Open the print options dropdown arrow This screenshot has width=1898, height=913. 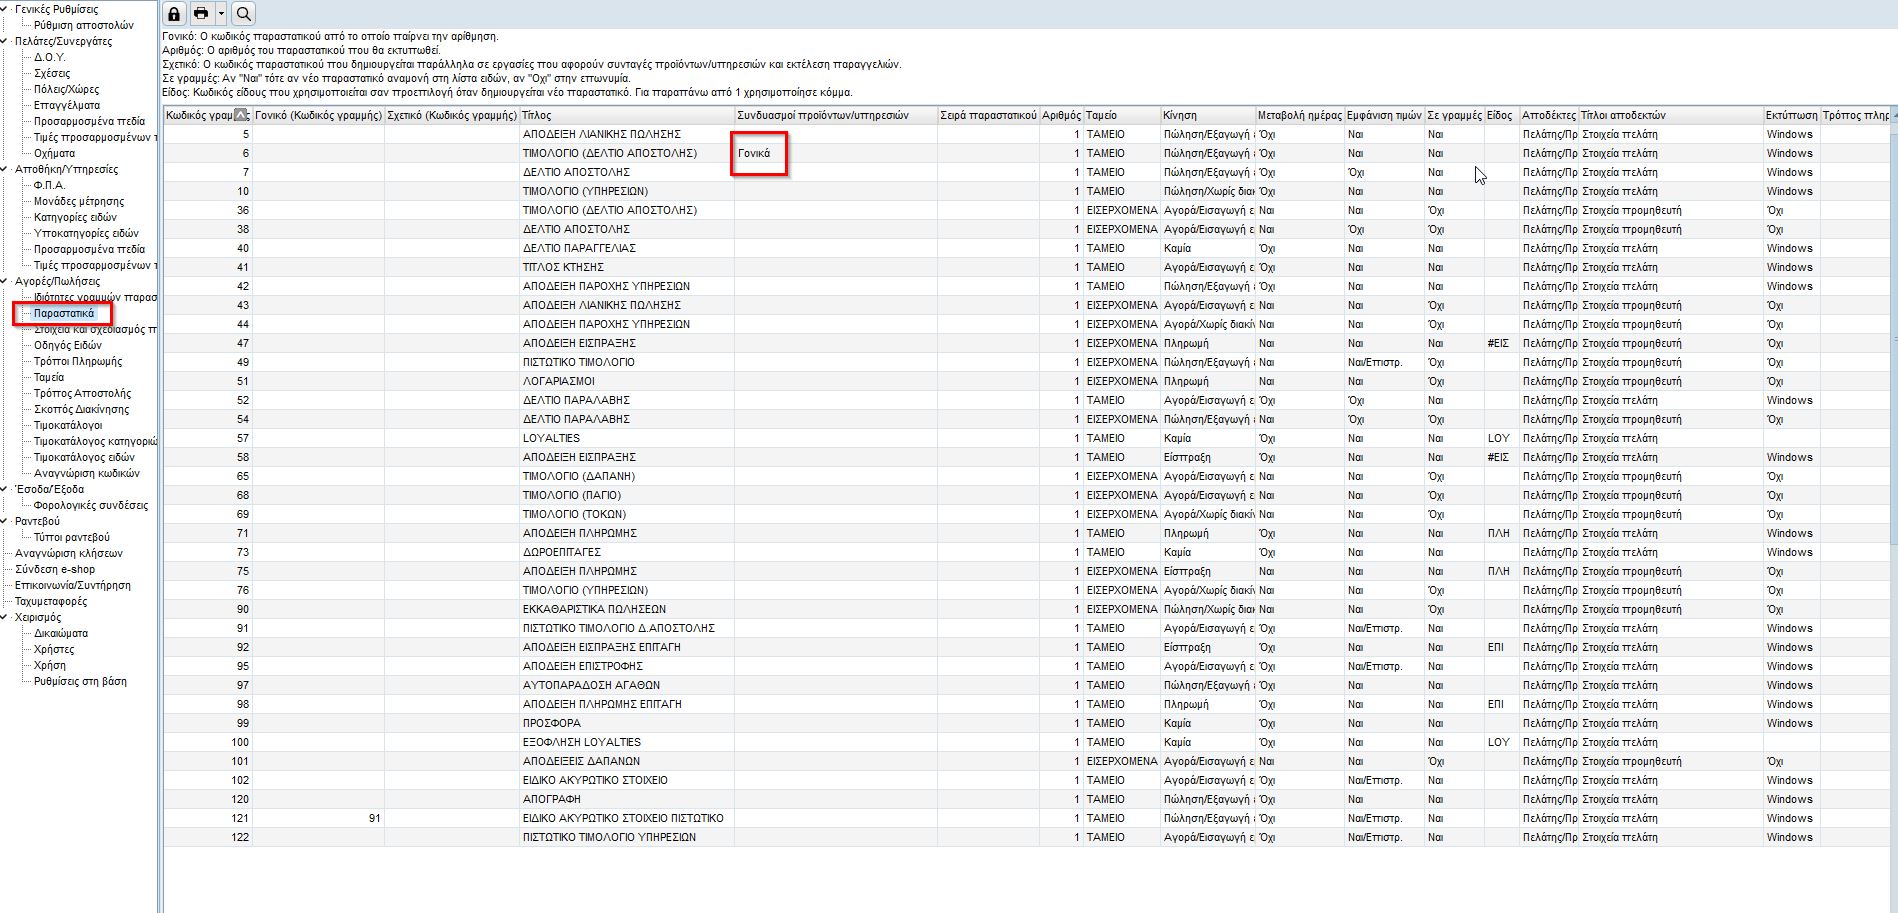(221, 14)
